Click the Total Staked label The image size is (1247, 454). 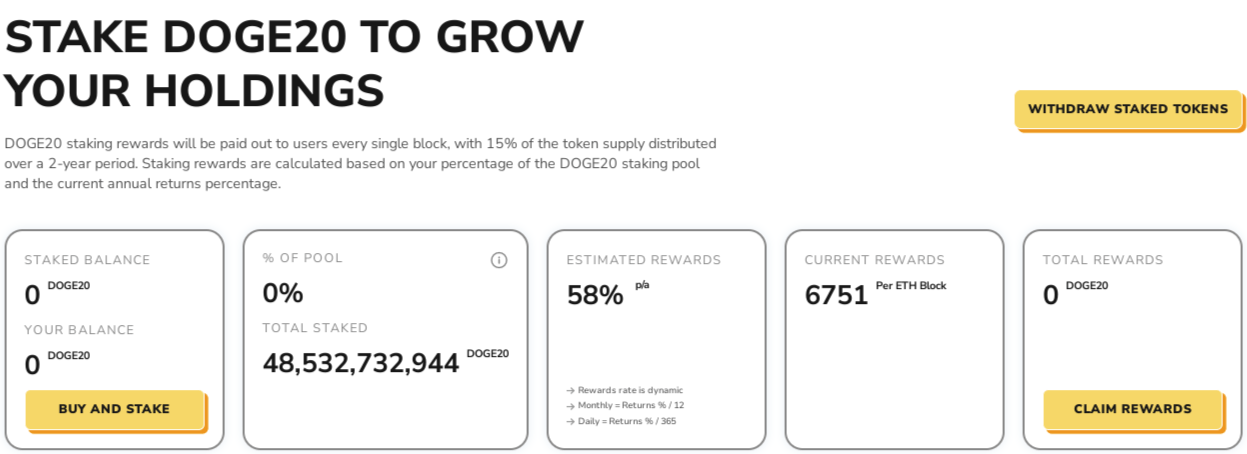click(x=315, y=328)
